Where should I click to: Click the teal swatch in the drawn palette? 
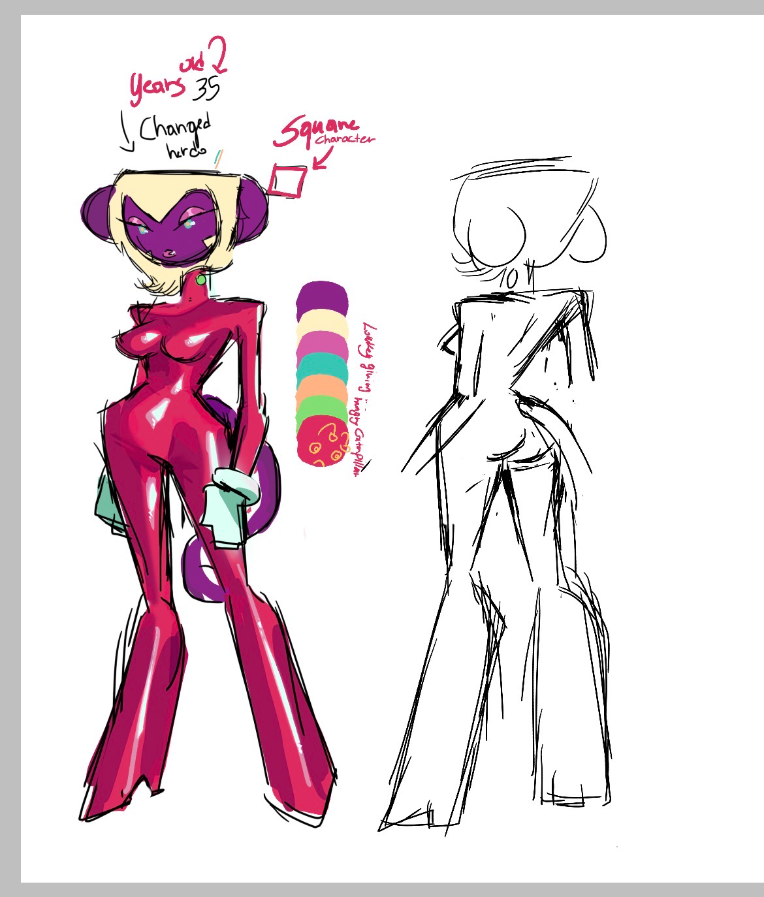point(322,366)
